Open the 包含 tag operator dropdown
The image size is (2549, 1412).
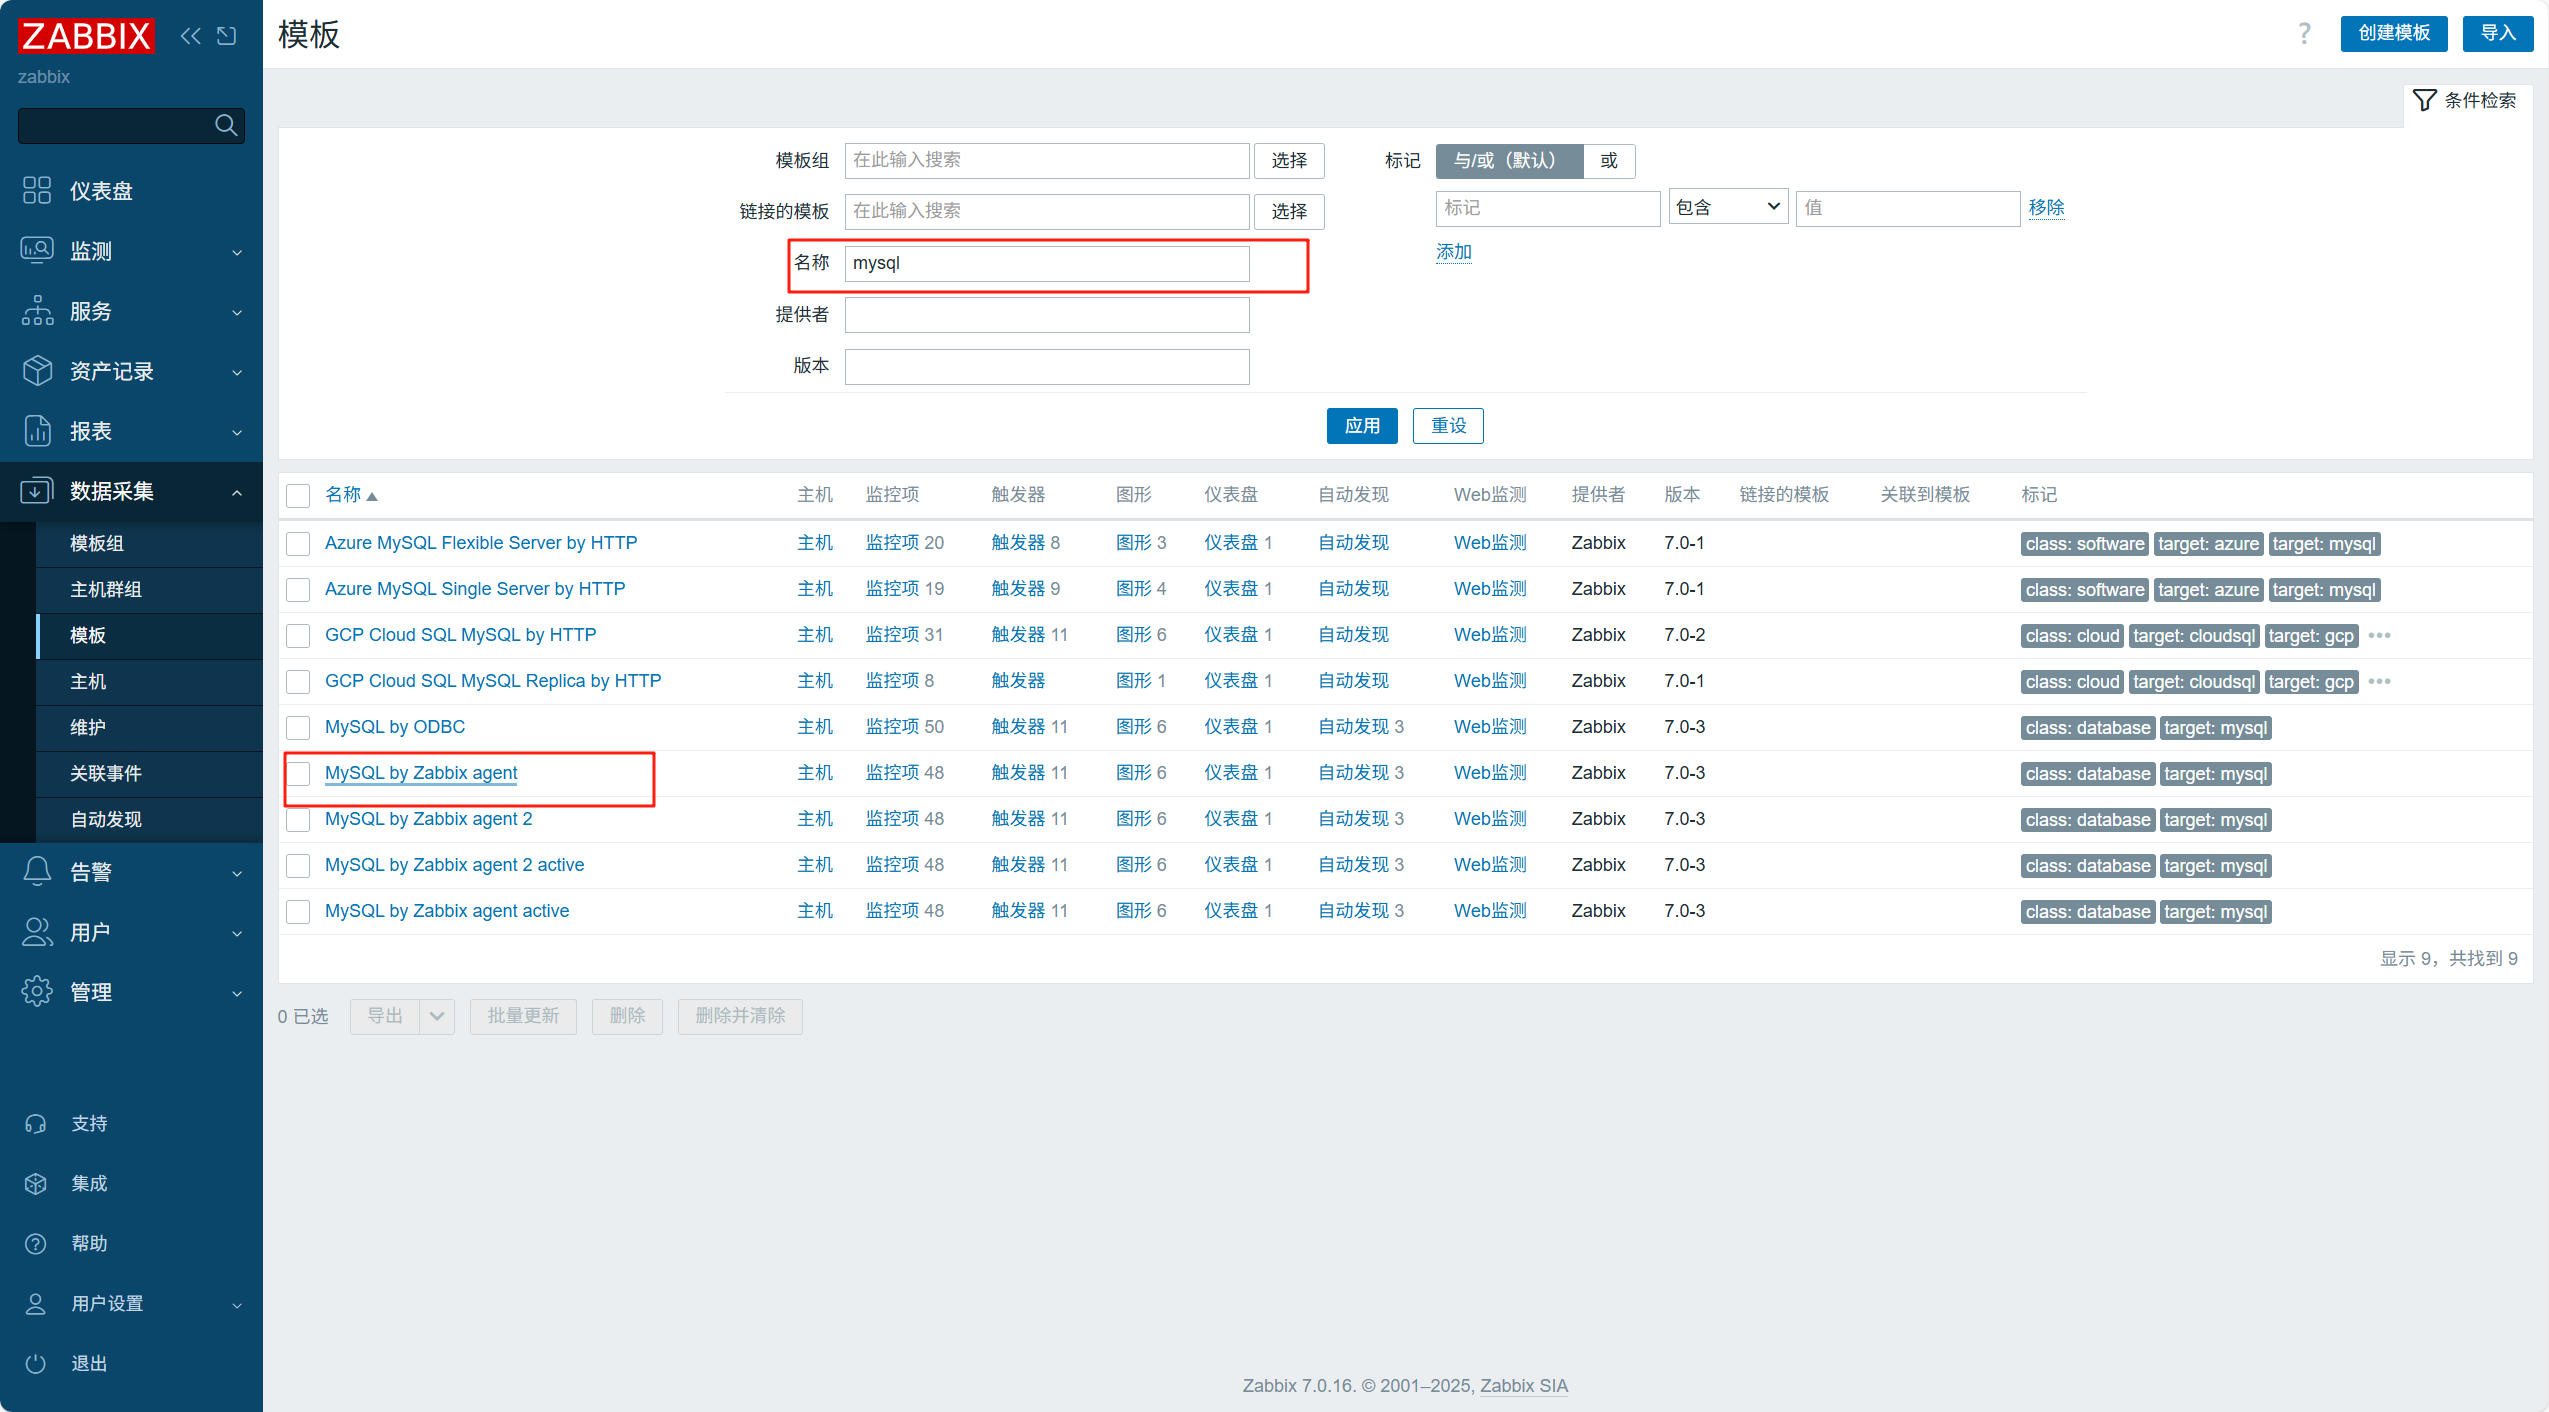pos(1728,207)
